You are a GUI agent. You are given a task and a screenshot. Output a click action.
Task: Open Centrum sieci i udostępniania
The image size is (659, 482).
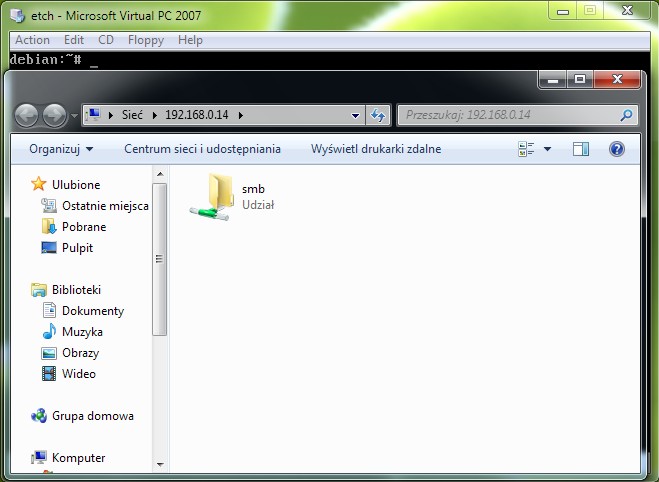[x=202, y=149]
